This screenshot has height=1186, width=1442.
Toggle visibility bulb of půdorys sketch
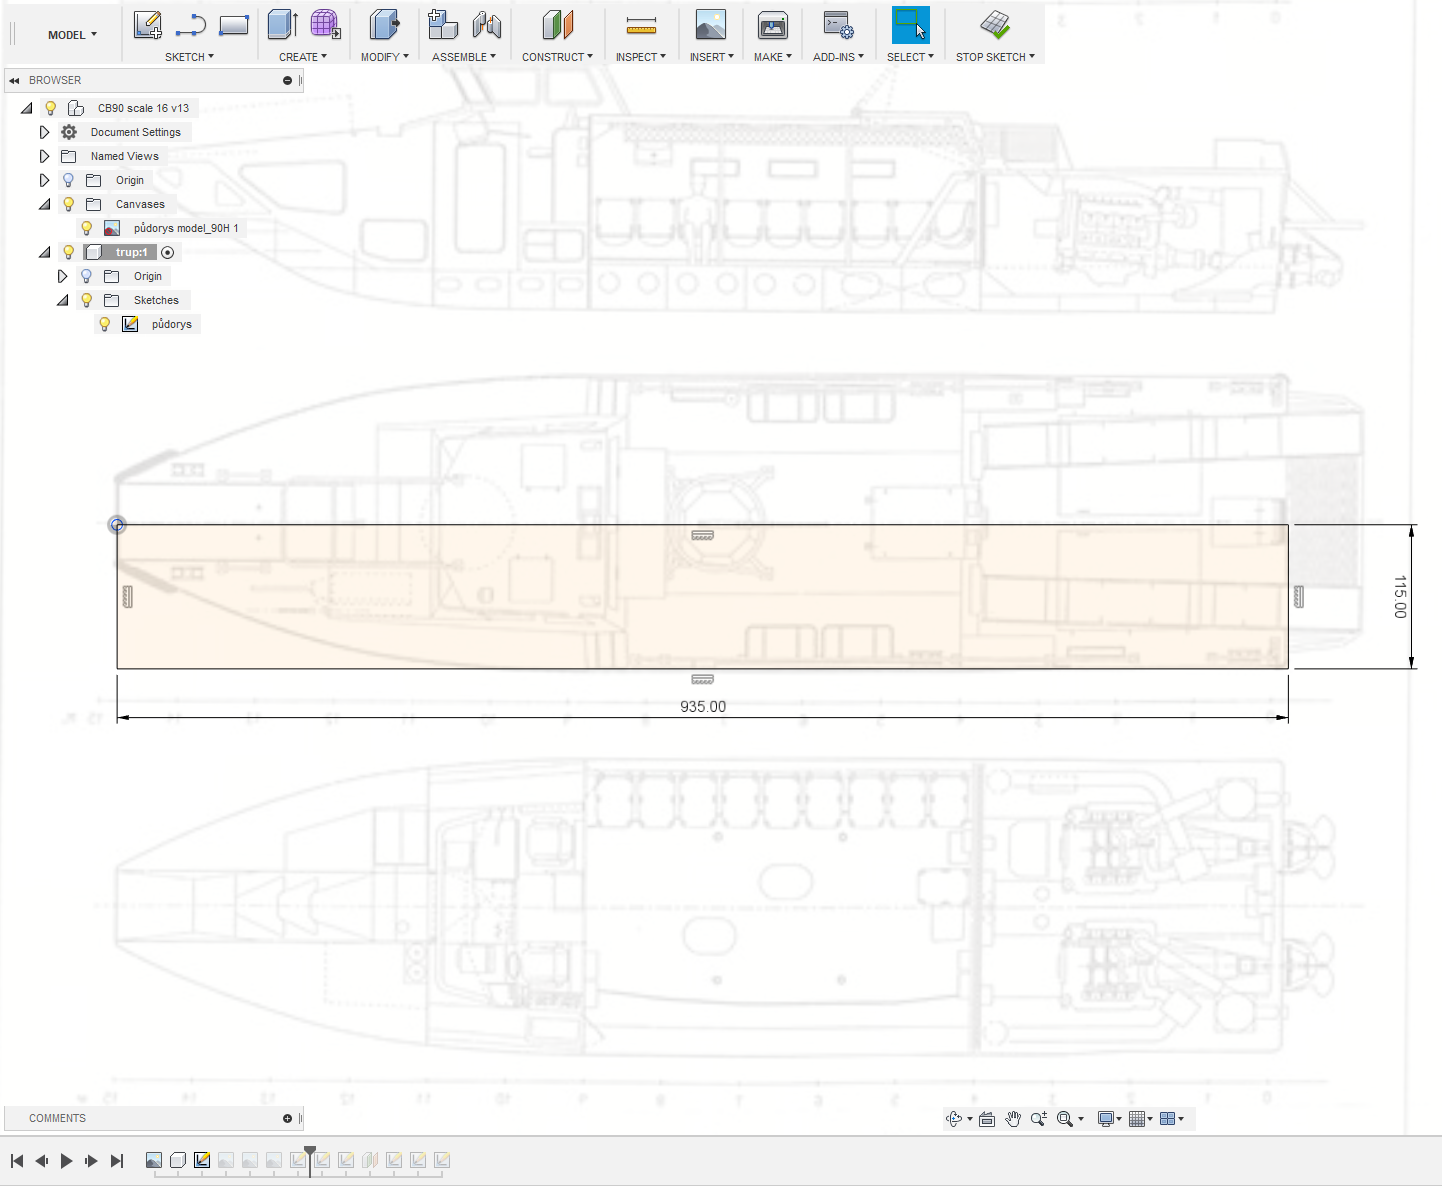pos(105,324)
